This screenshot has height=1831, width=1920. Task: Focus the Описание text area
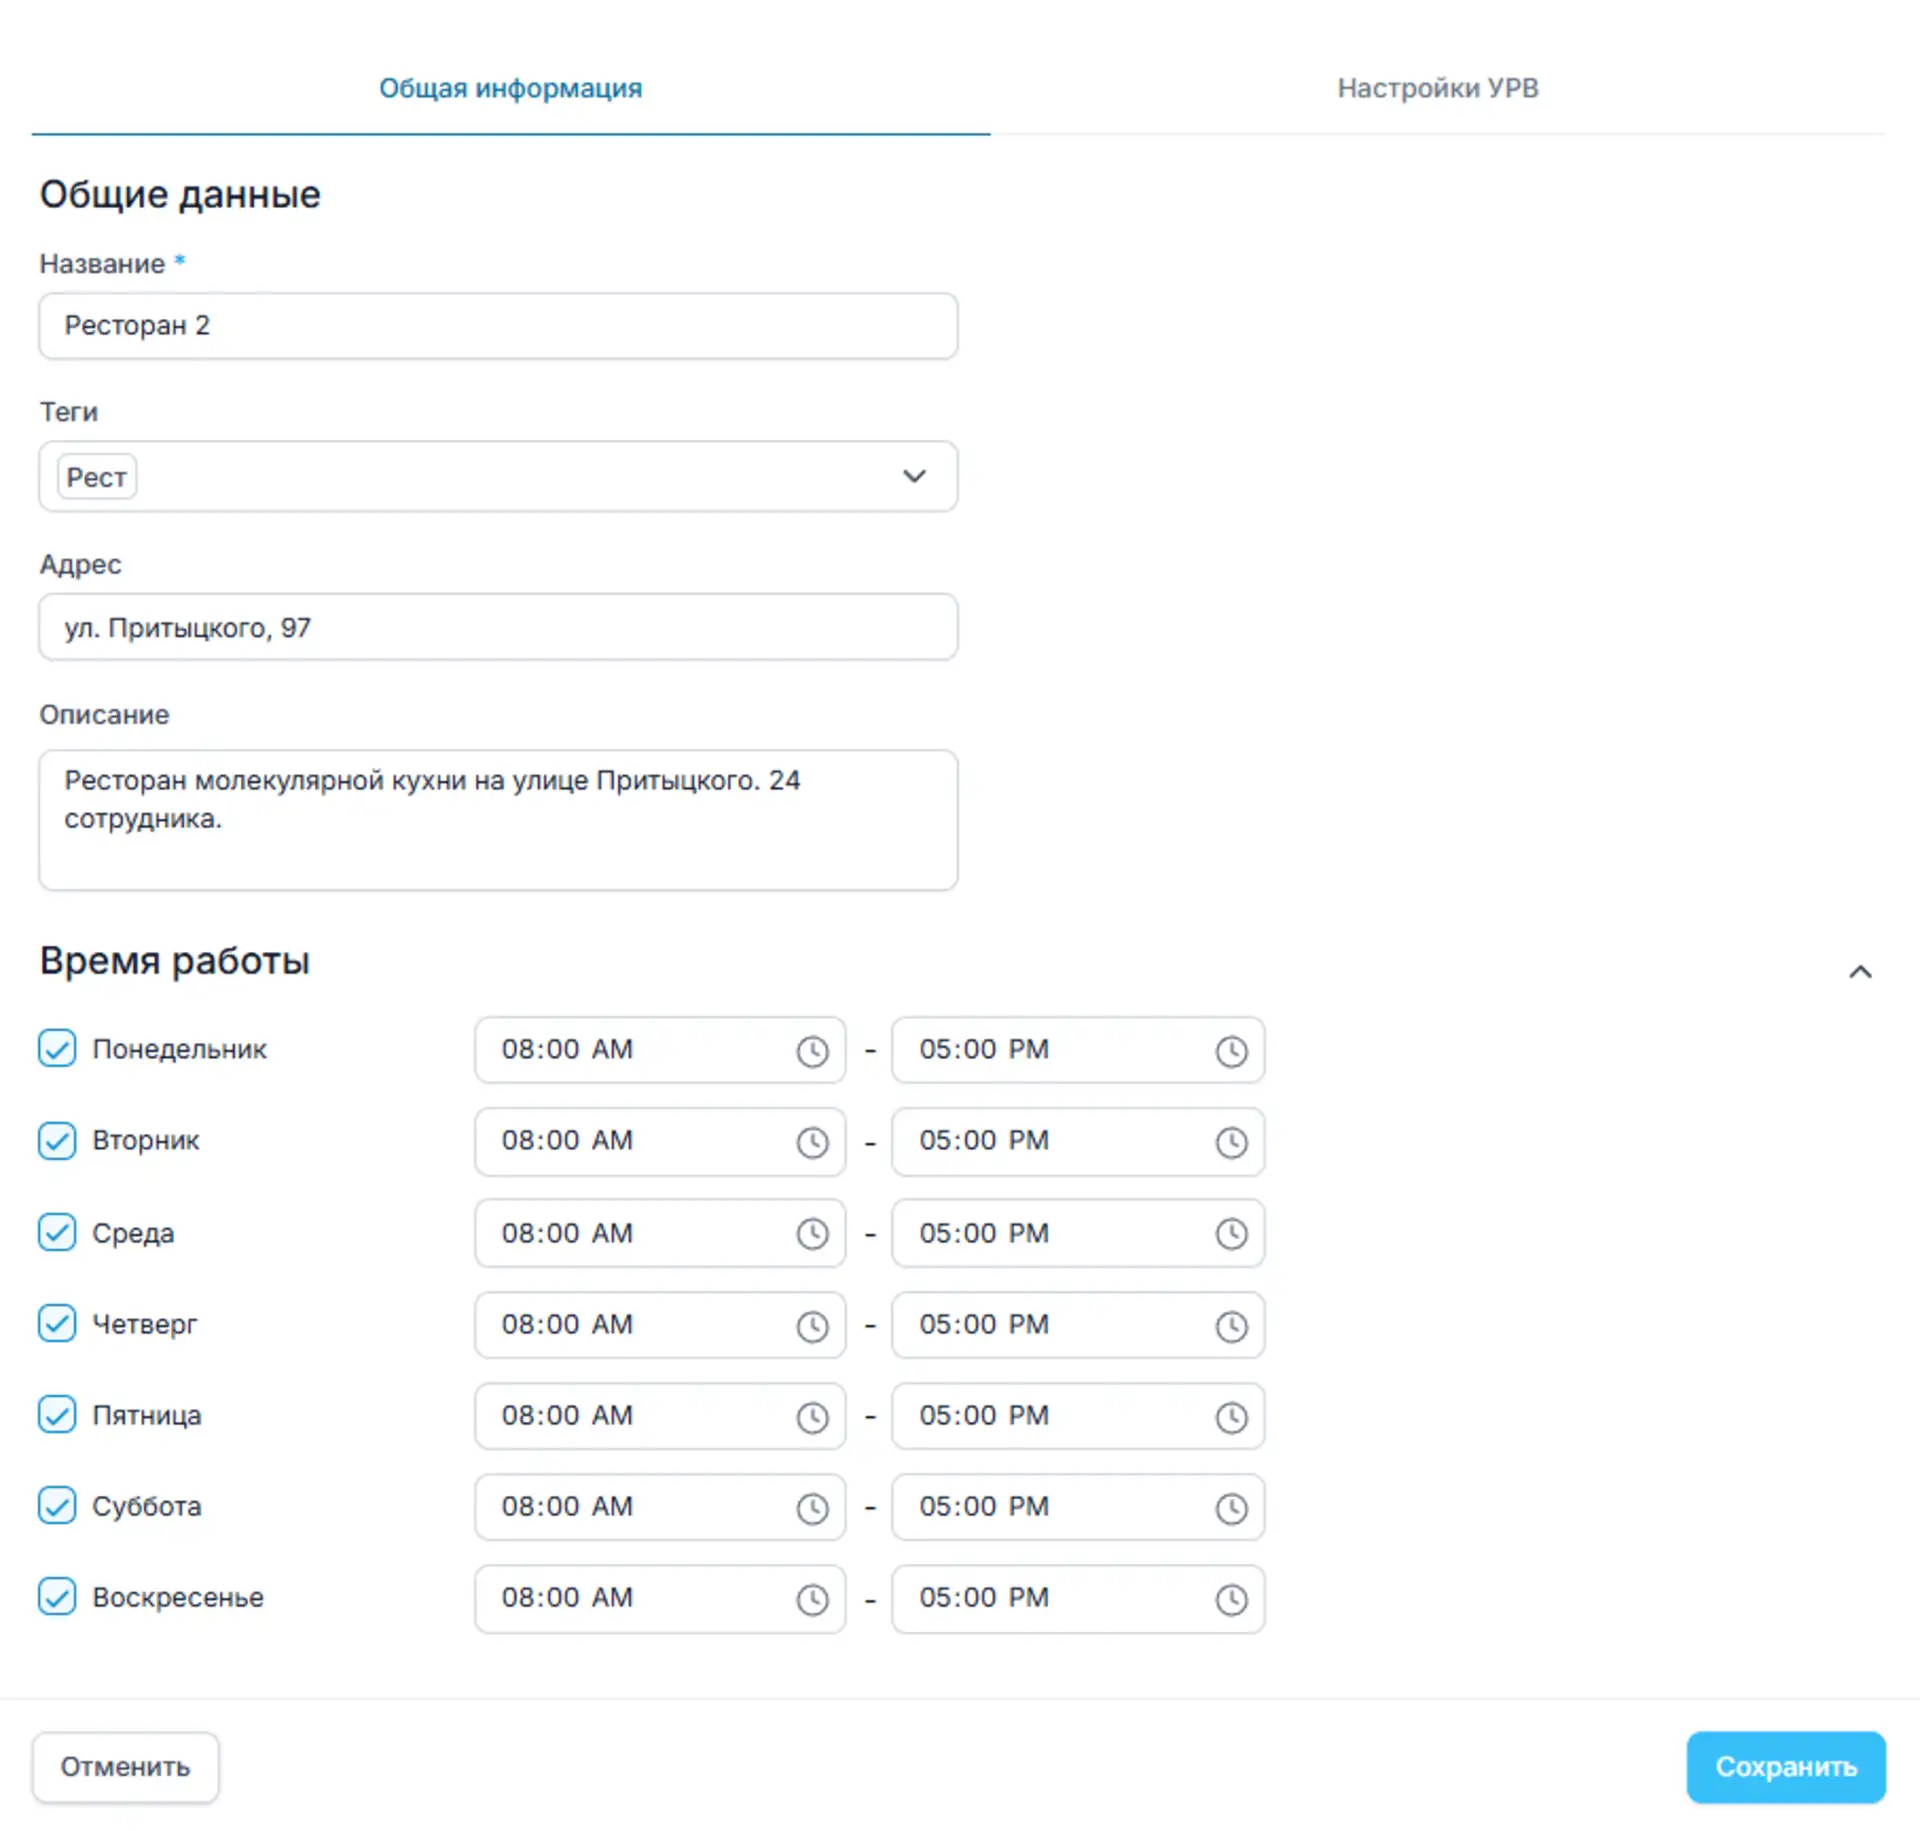[x=498, y=820]
